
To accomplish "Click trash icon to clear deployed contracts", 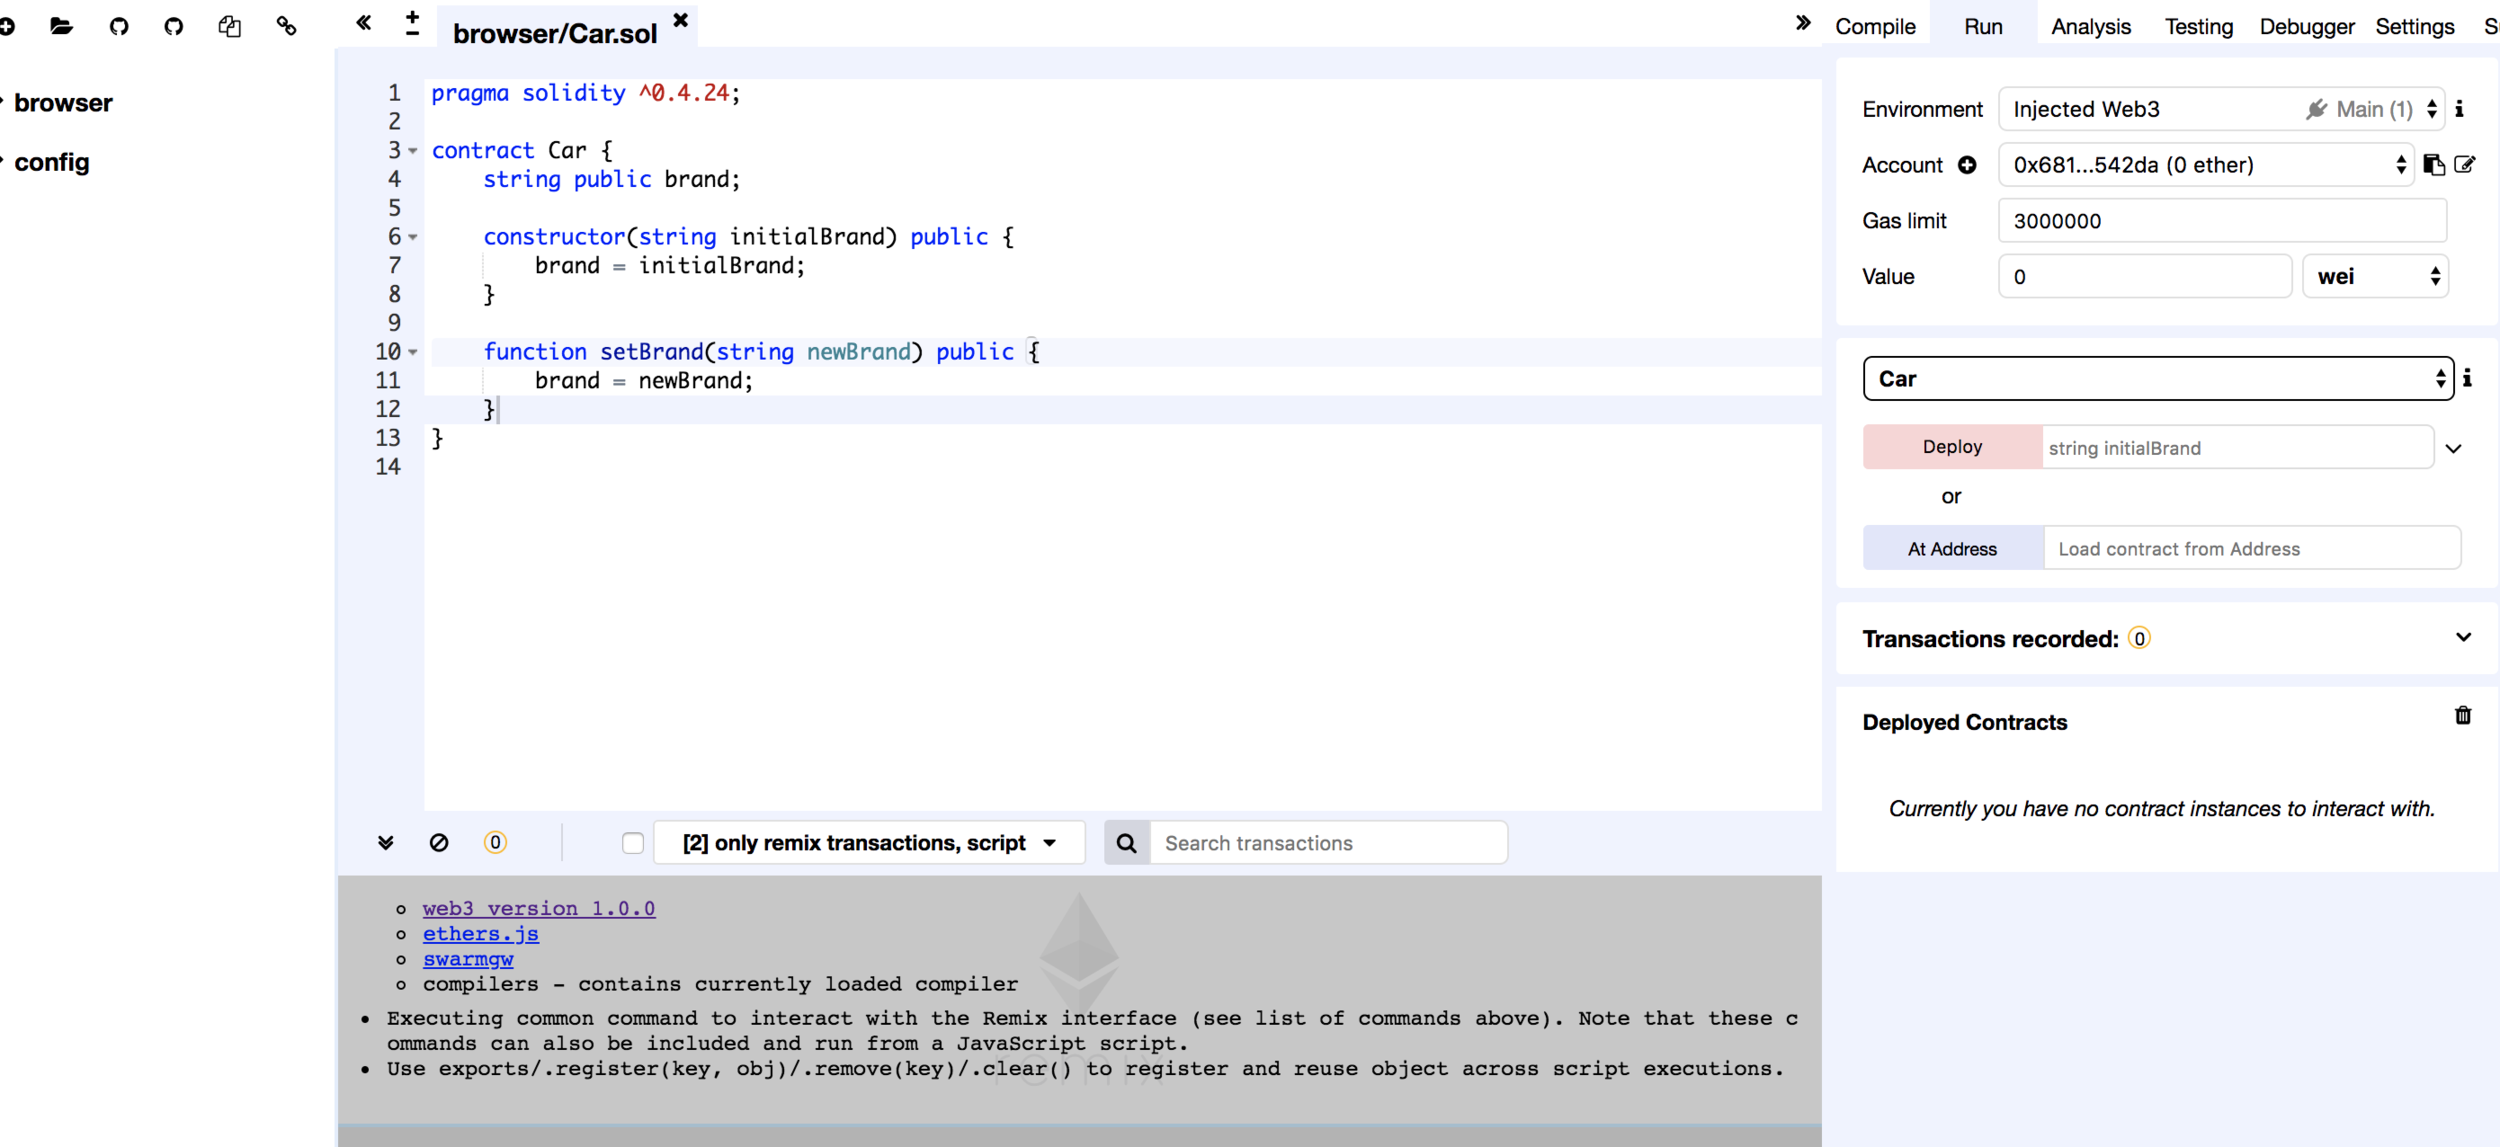I will [x=2463, y=716].
